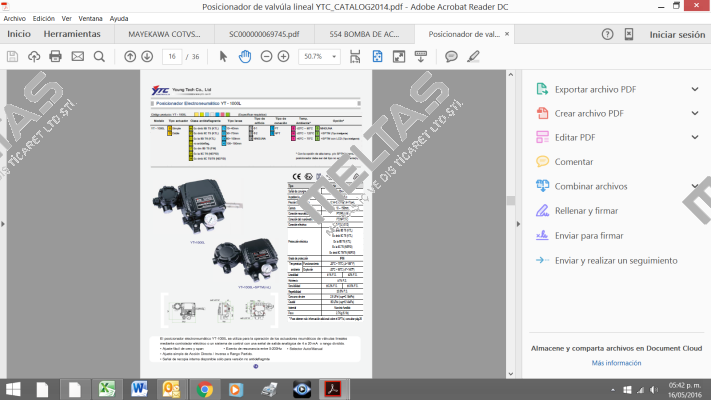Open the help question mark
The image size is (711, 400).
click(608, 34)
